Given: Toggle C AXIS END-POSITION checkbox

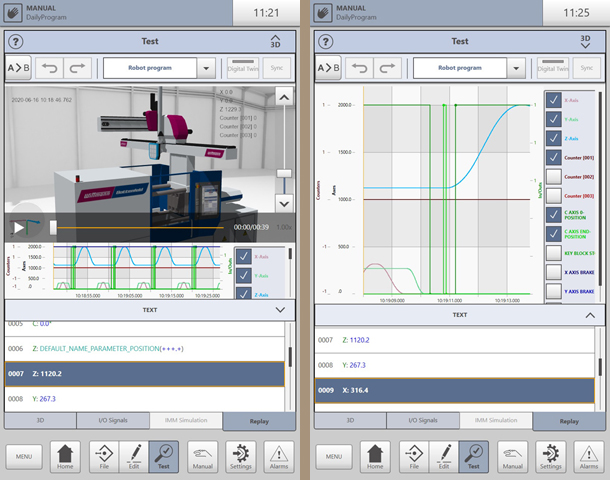Looking at the screenshot, I should coord(554,234).
